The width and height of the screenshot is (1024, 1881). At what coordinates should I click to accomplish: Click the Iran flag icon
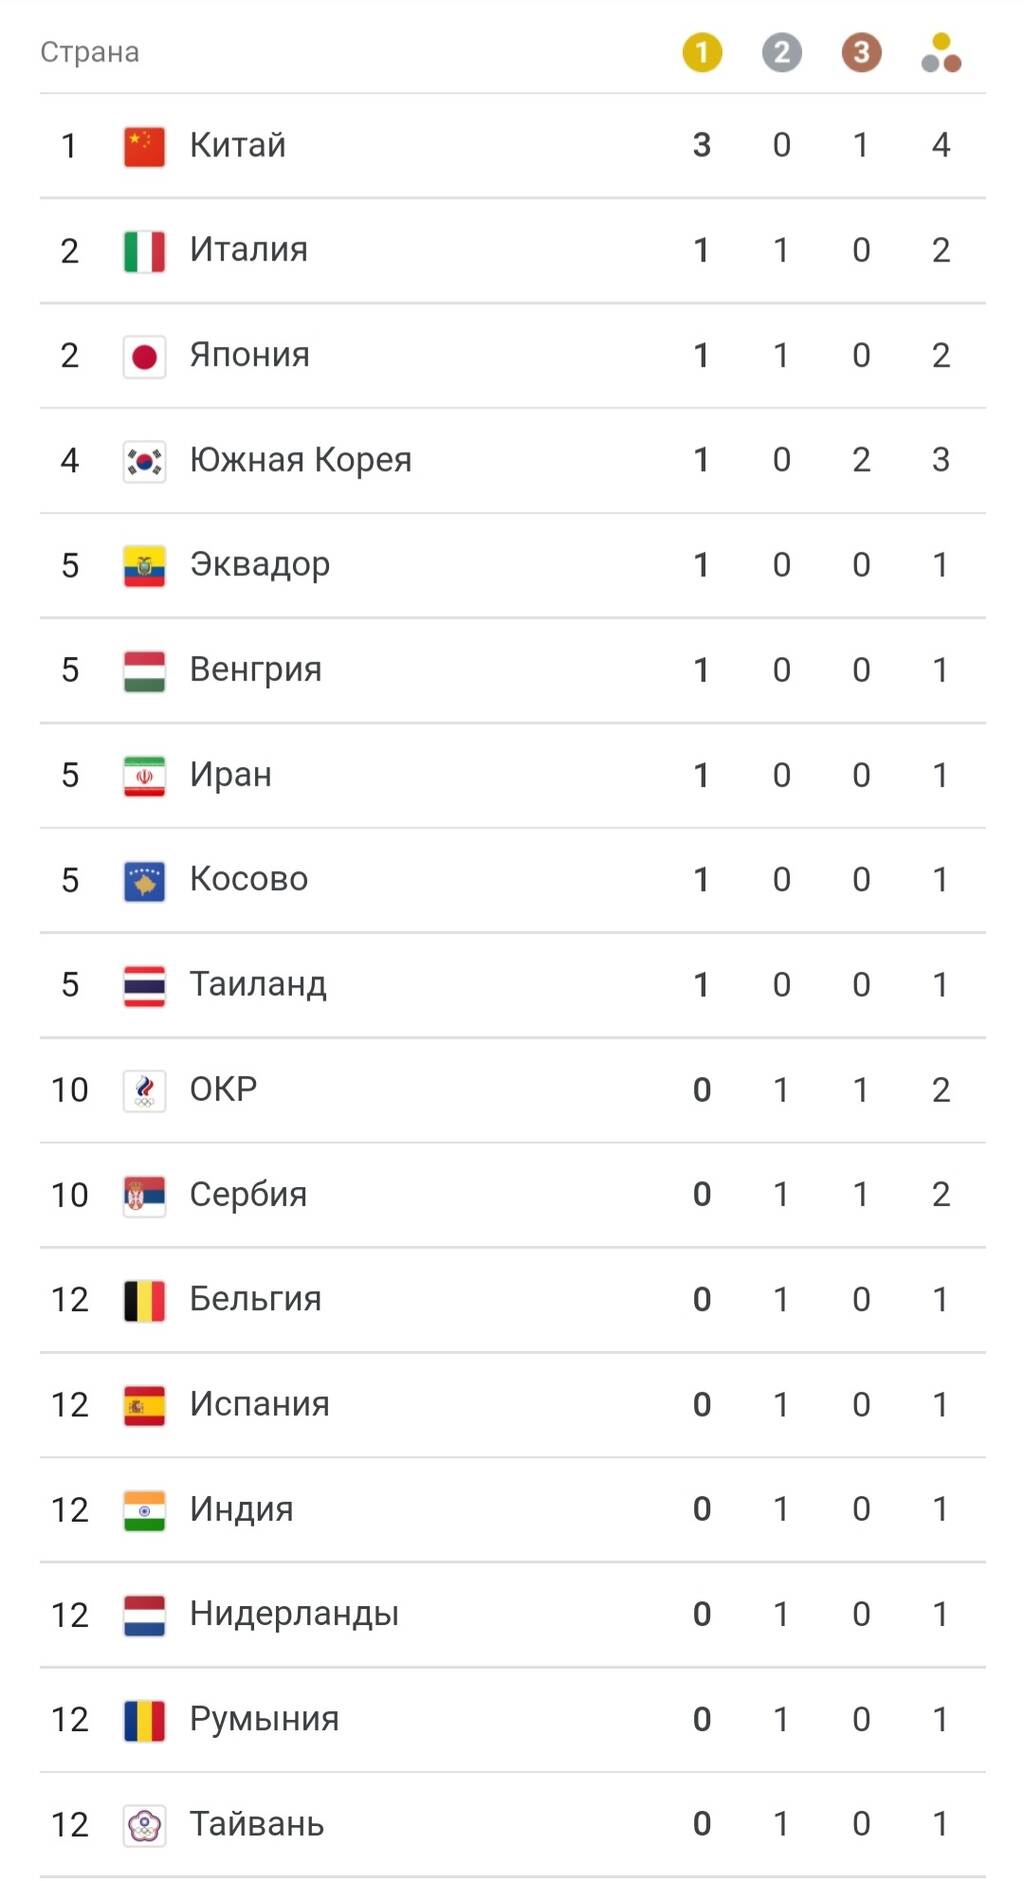(144, 776)
